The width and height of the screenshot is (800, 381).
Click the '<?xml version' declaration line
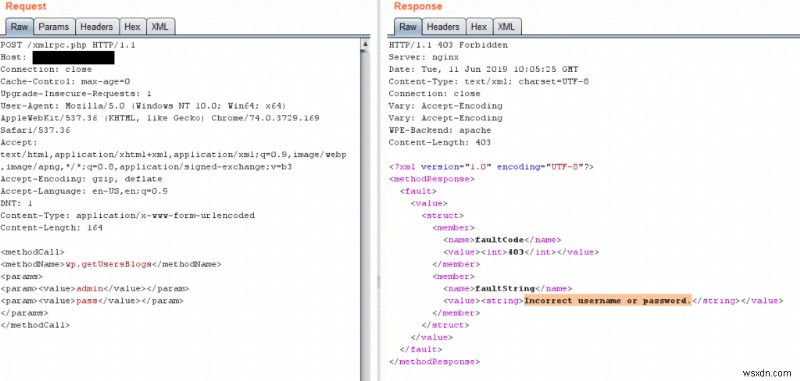tap(491, 167)
